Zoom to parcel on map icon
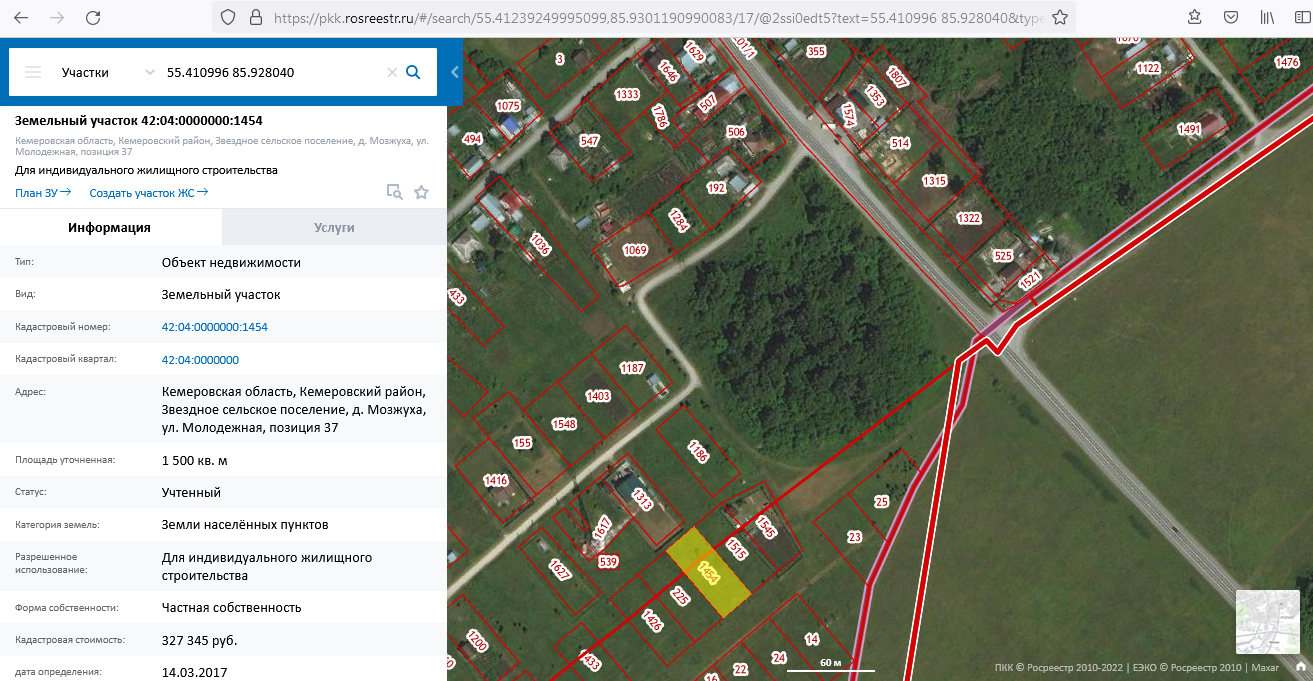The height and width of the screenshot is (681, 1313). point(394,192)
